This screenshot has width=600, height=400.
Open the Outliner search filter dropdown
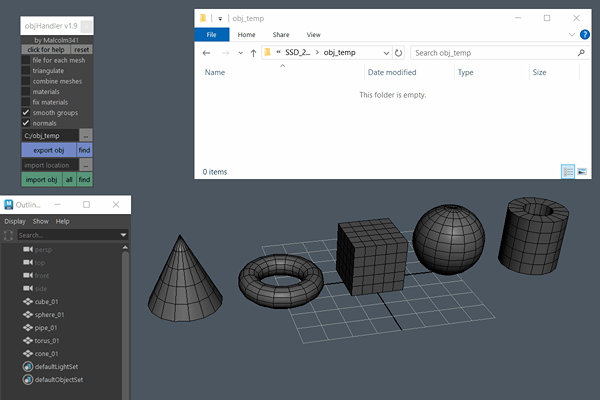(x=123, y=235)
